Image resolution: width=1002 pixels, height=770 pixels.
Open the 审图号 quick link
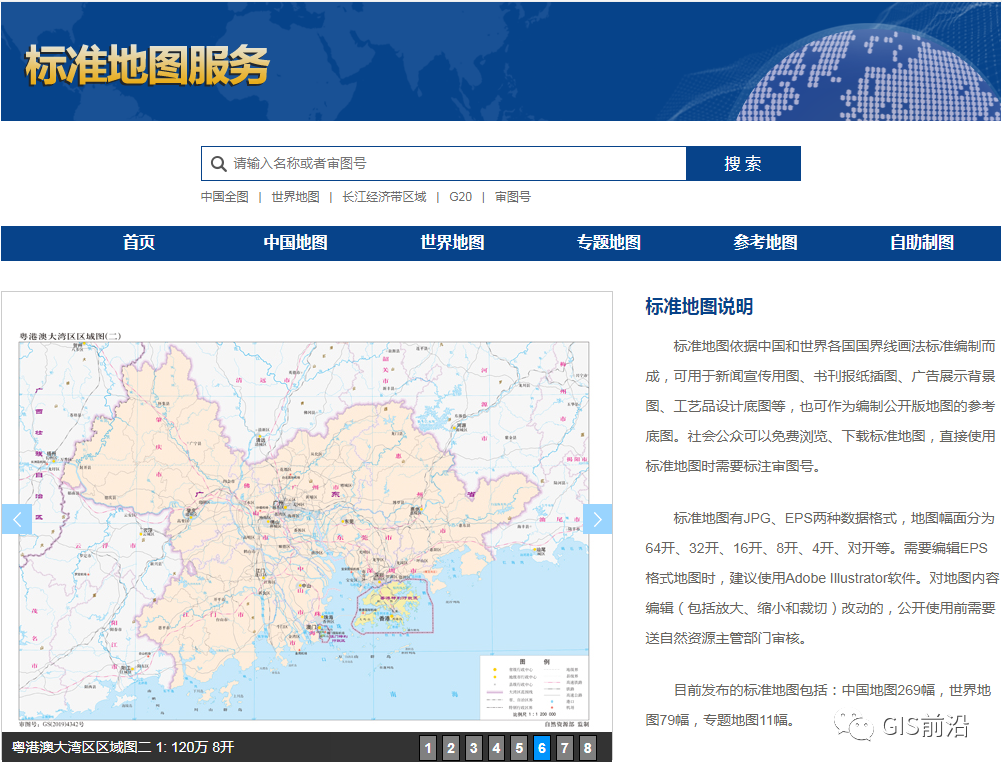coord(513,197)
